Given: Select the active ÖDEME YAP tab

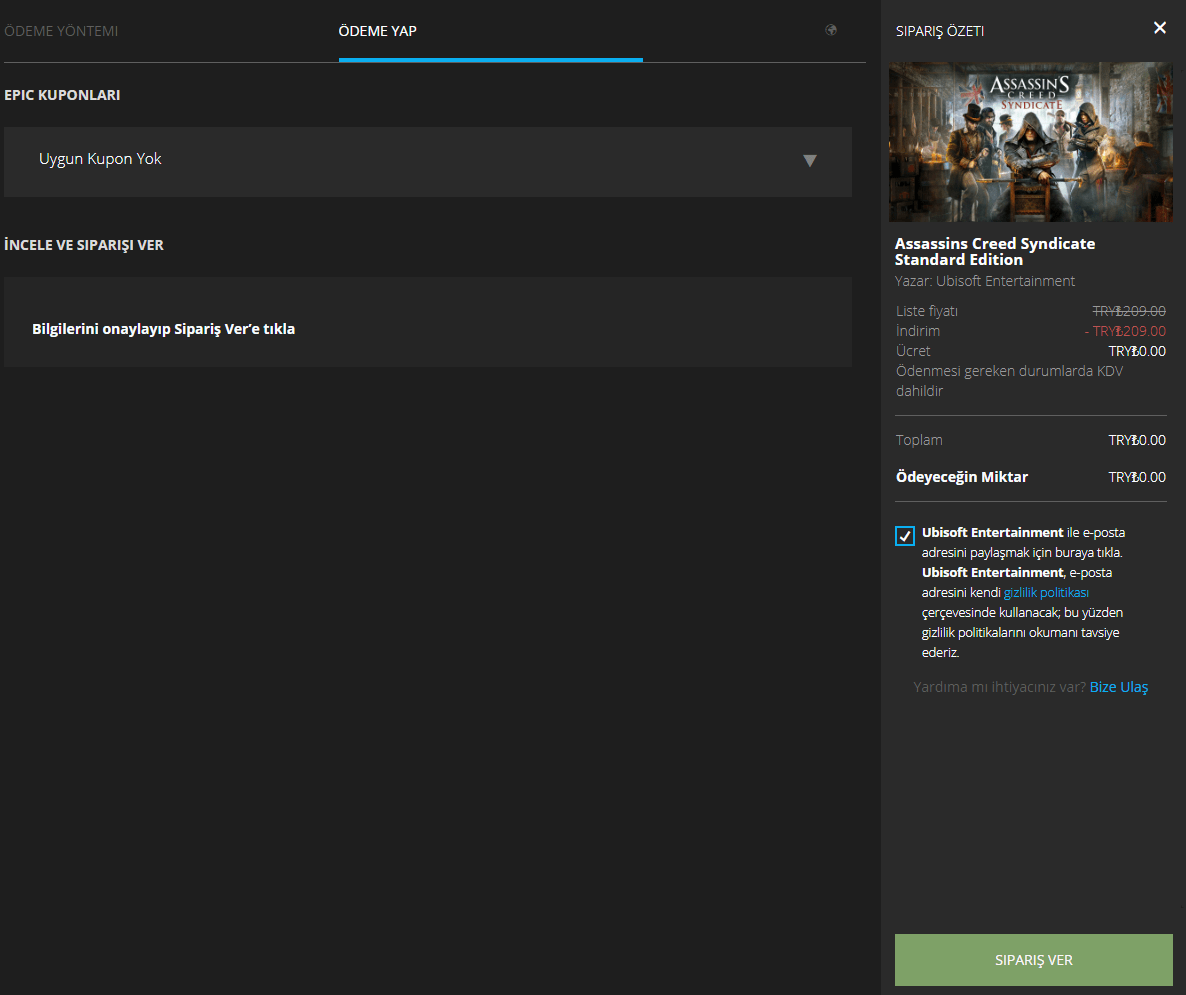Looking at the screenshot, I should click(378, 31).
